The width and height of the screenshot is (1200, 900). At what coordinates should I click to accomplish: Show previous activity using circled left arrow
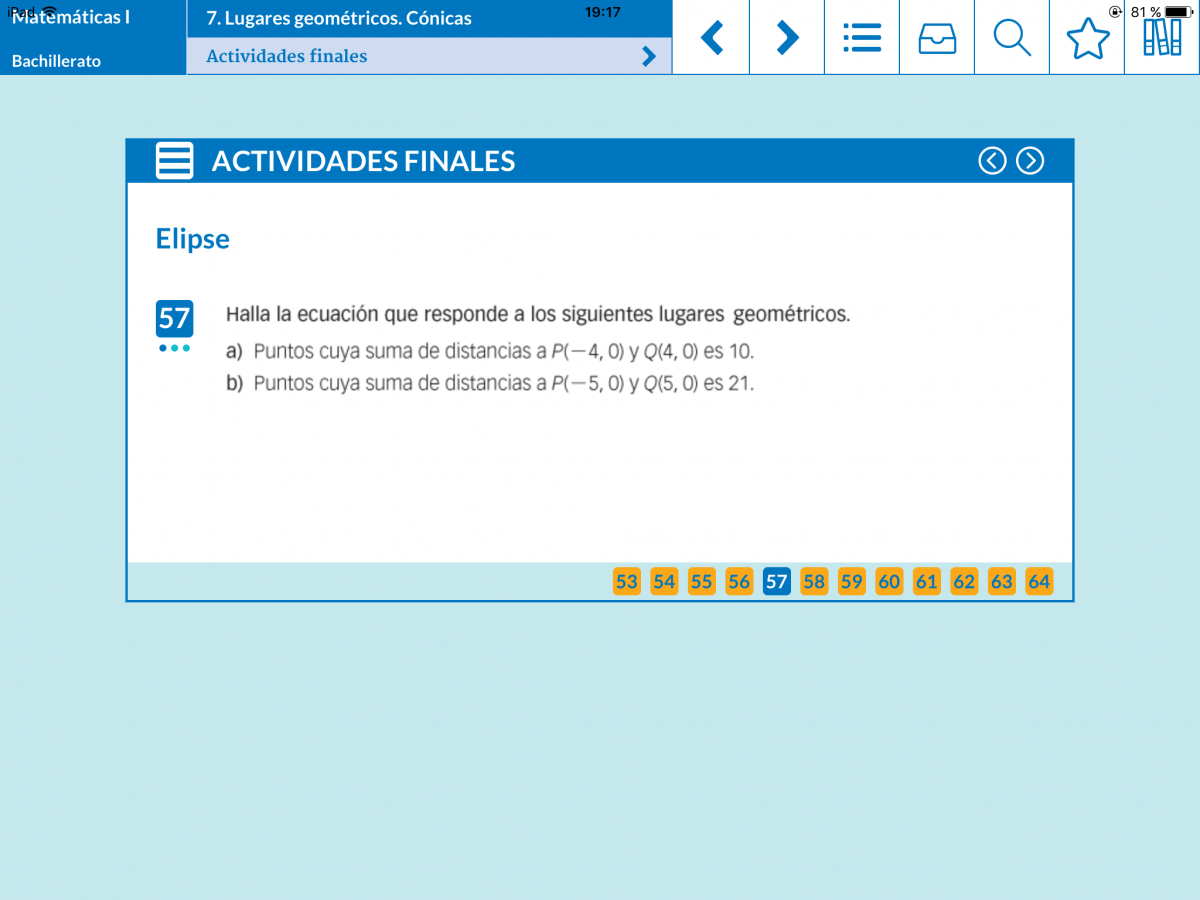coord(992,161)
